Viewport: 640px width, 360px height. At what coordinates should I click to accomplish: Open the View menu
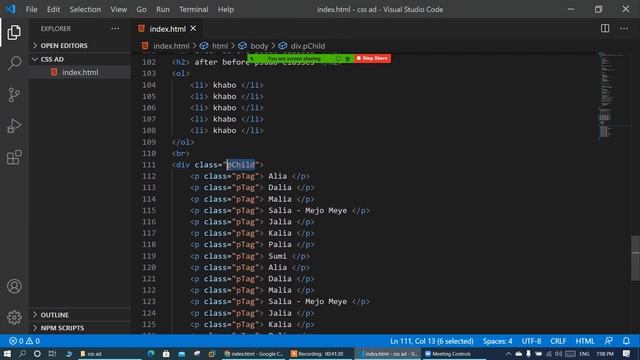click(118, 9)
